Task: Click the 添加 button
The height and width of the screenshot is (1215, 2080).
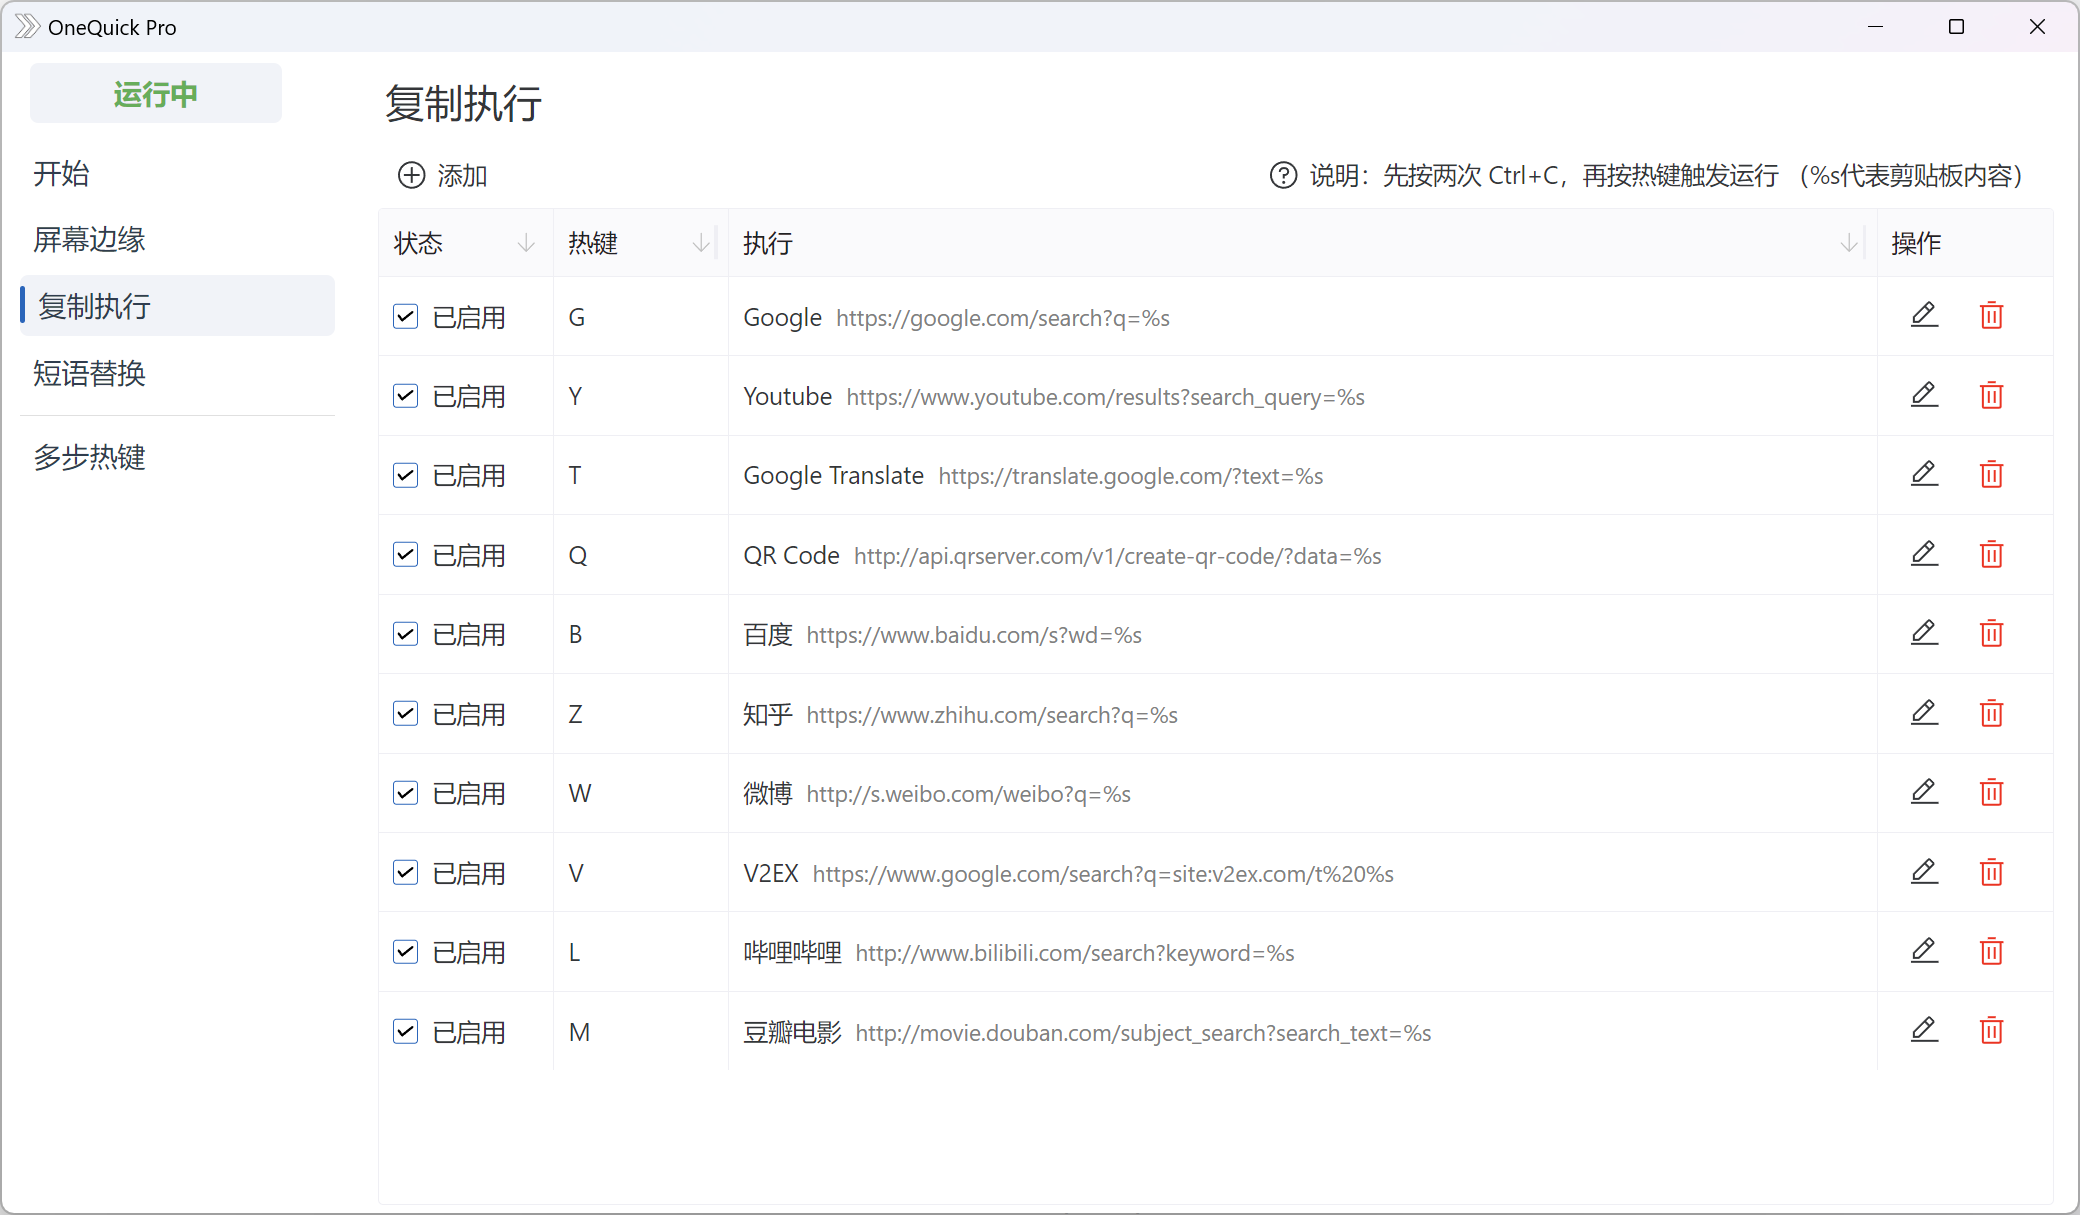Action: pos(441,175)
